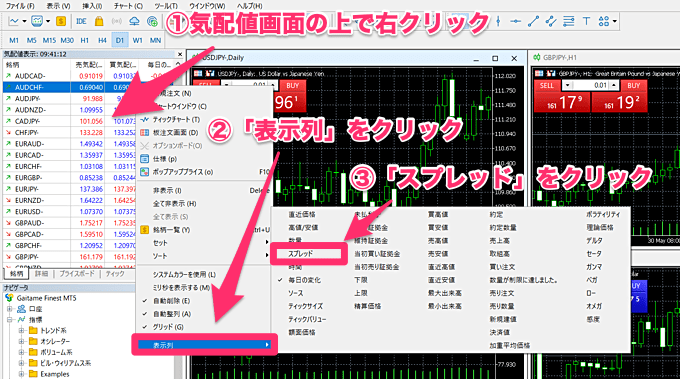This screenshot has height=379, width=680.
Task: Toggle 自動削除 (E) auto-remove option
Action: point(171,301)
